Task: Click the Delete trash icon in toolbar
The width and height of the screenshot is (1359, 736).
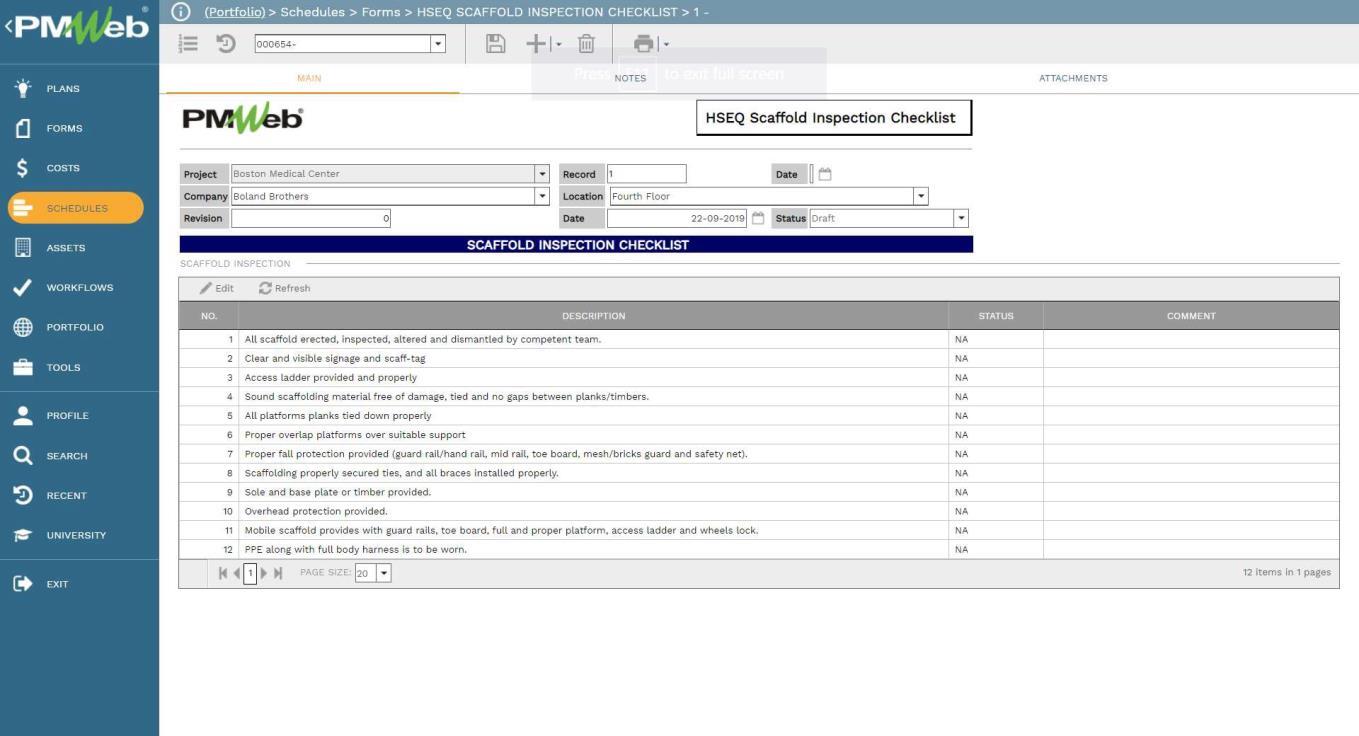Action: click(587, 43)
